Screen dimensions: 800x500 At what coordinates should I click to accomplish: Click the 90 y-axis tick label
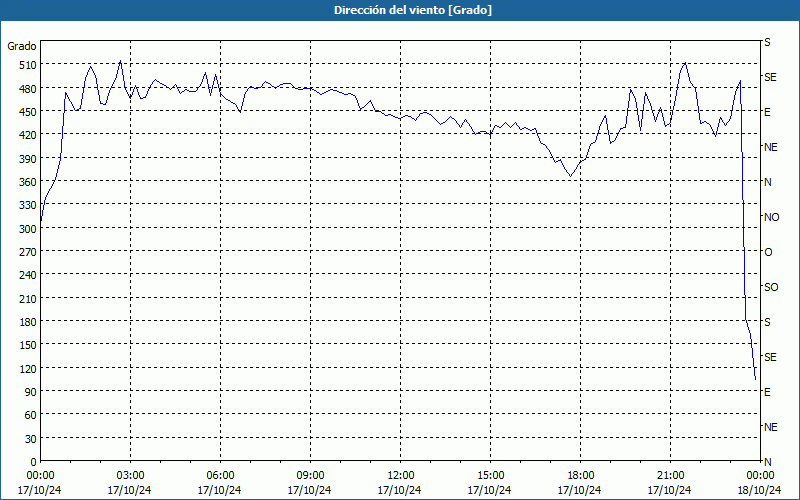pyautogui.click(x=31, y=392)
